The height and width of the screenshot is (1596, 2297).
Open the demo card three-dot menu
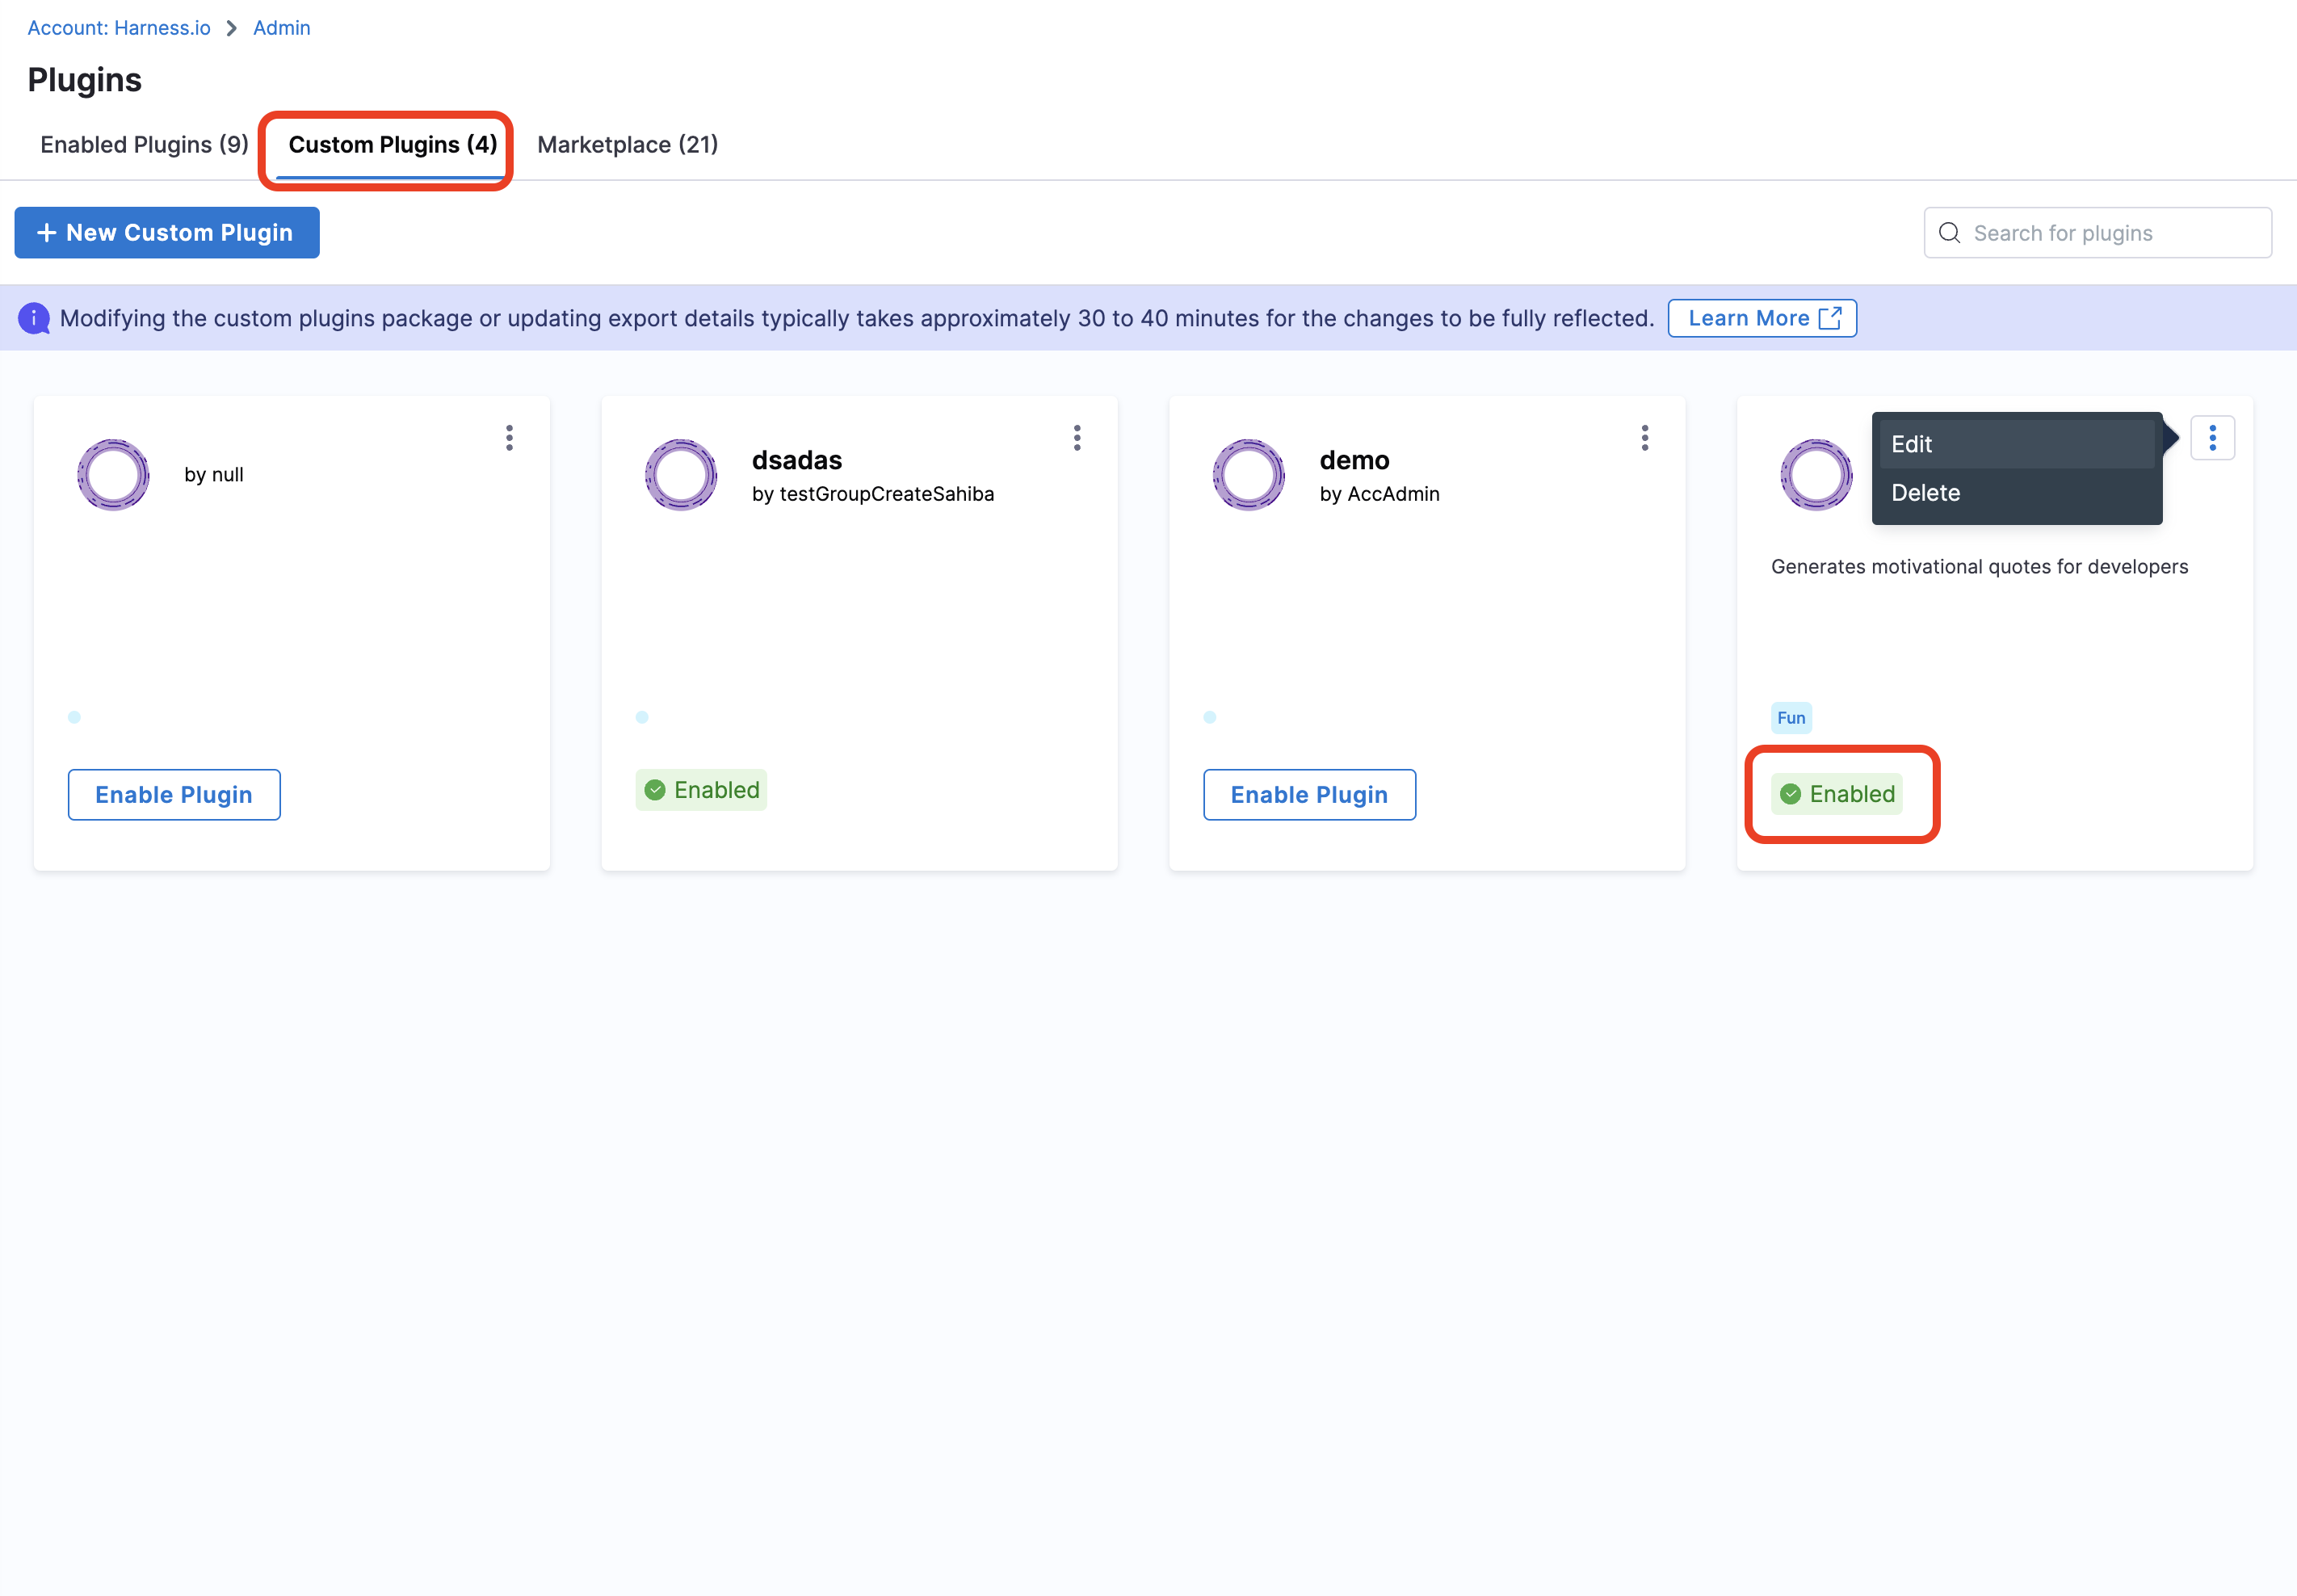(x=1644, y=438)
